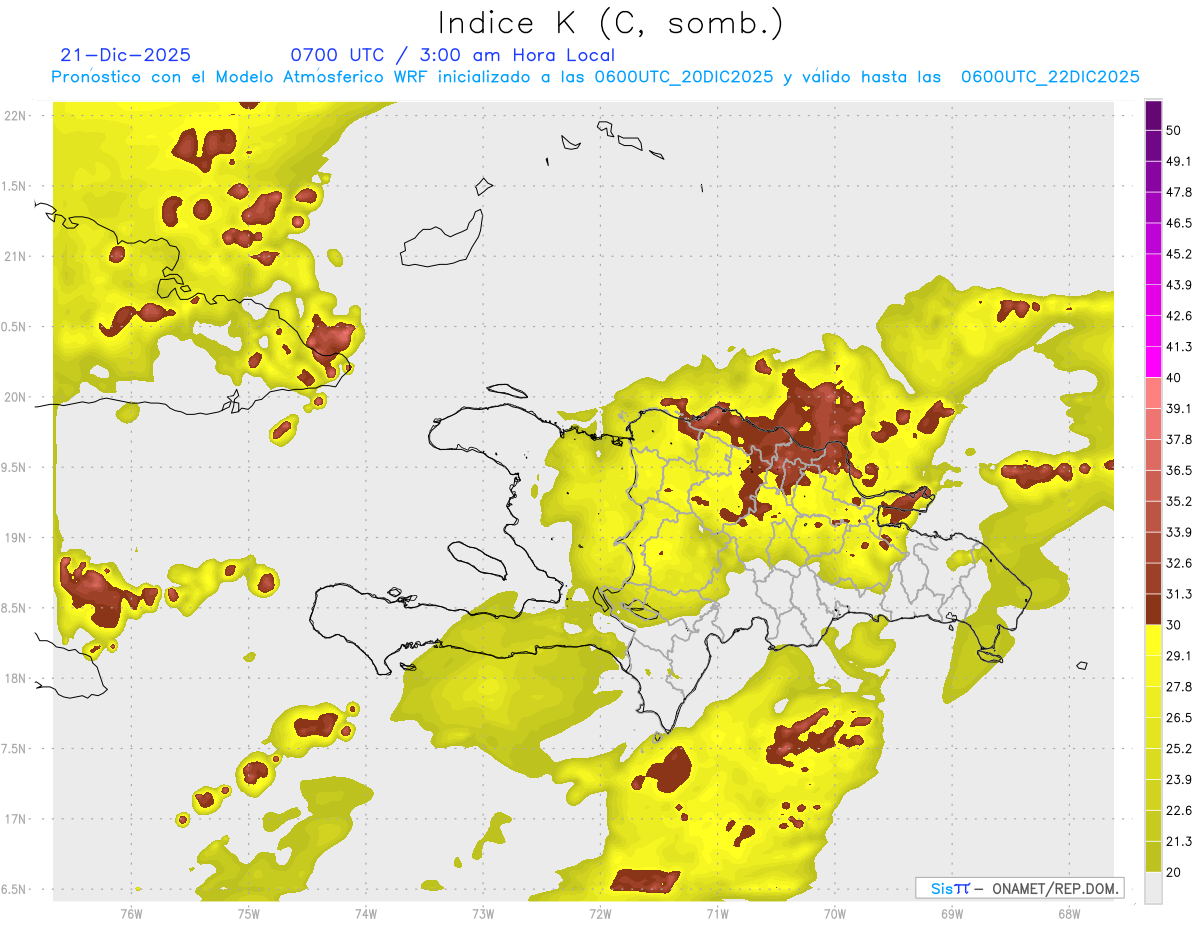Click the legend value '30'
The image size is (1200, 927).
[1173, 625]
